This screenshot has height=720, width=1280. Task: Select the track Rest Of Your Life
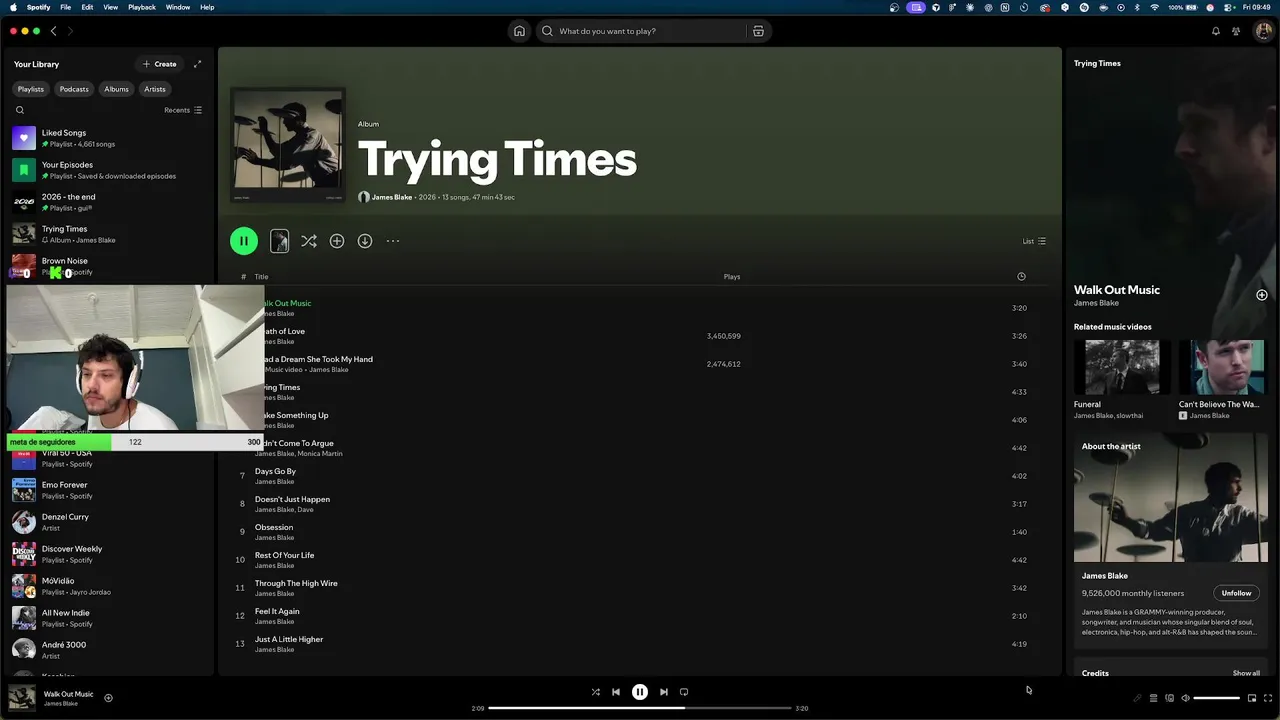[x=640, y=560]
